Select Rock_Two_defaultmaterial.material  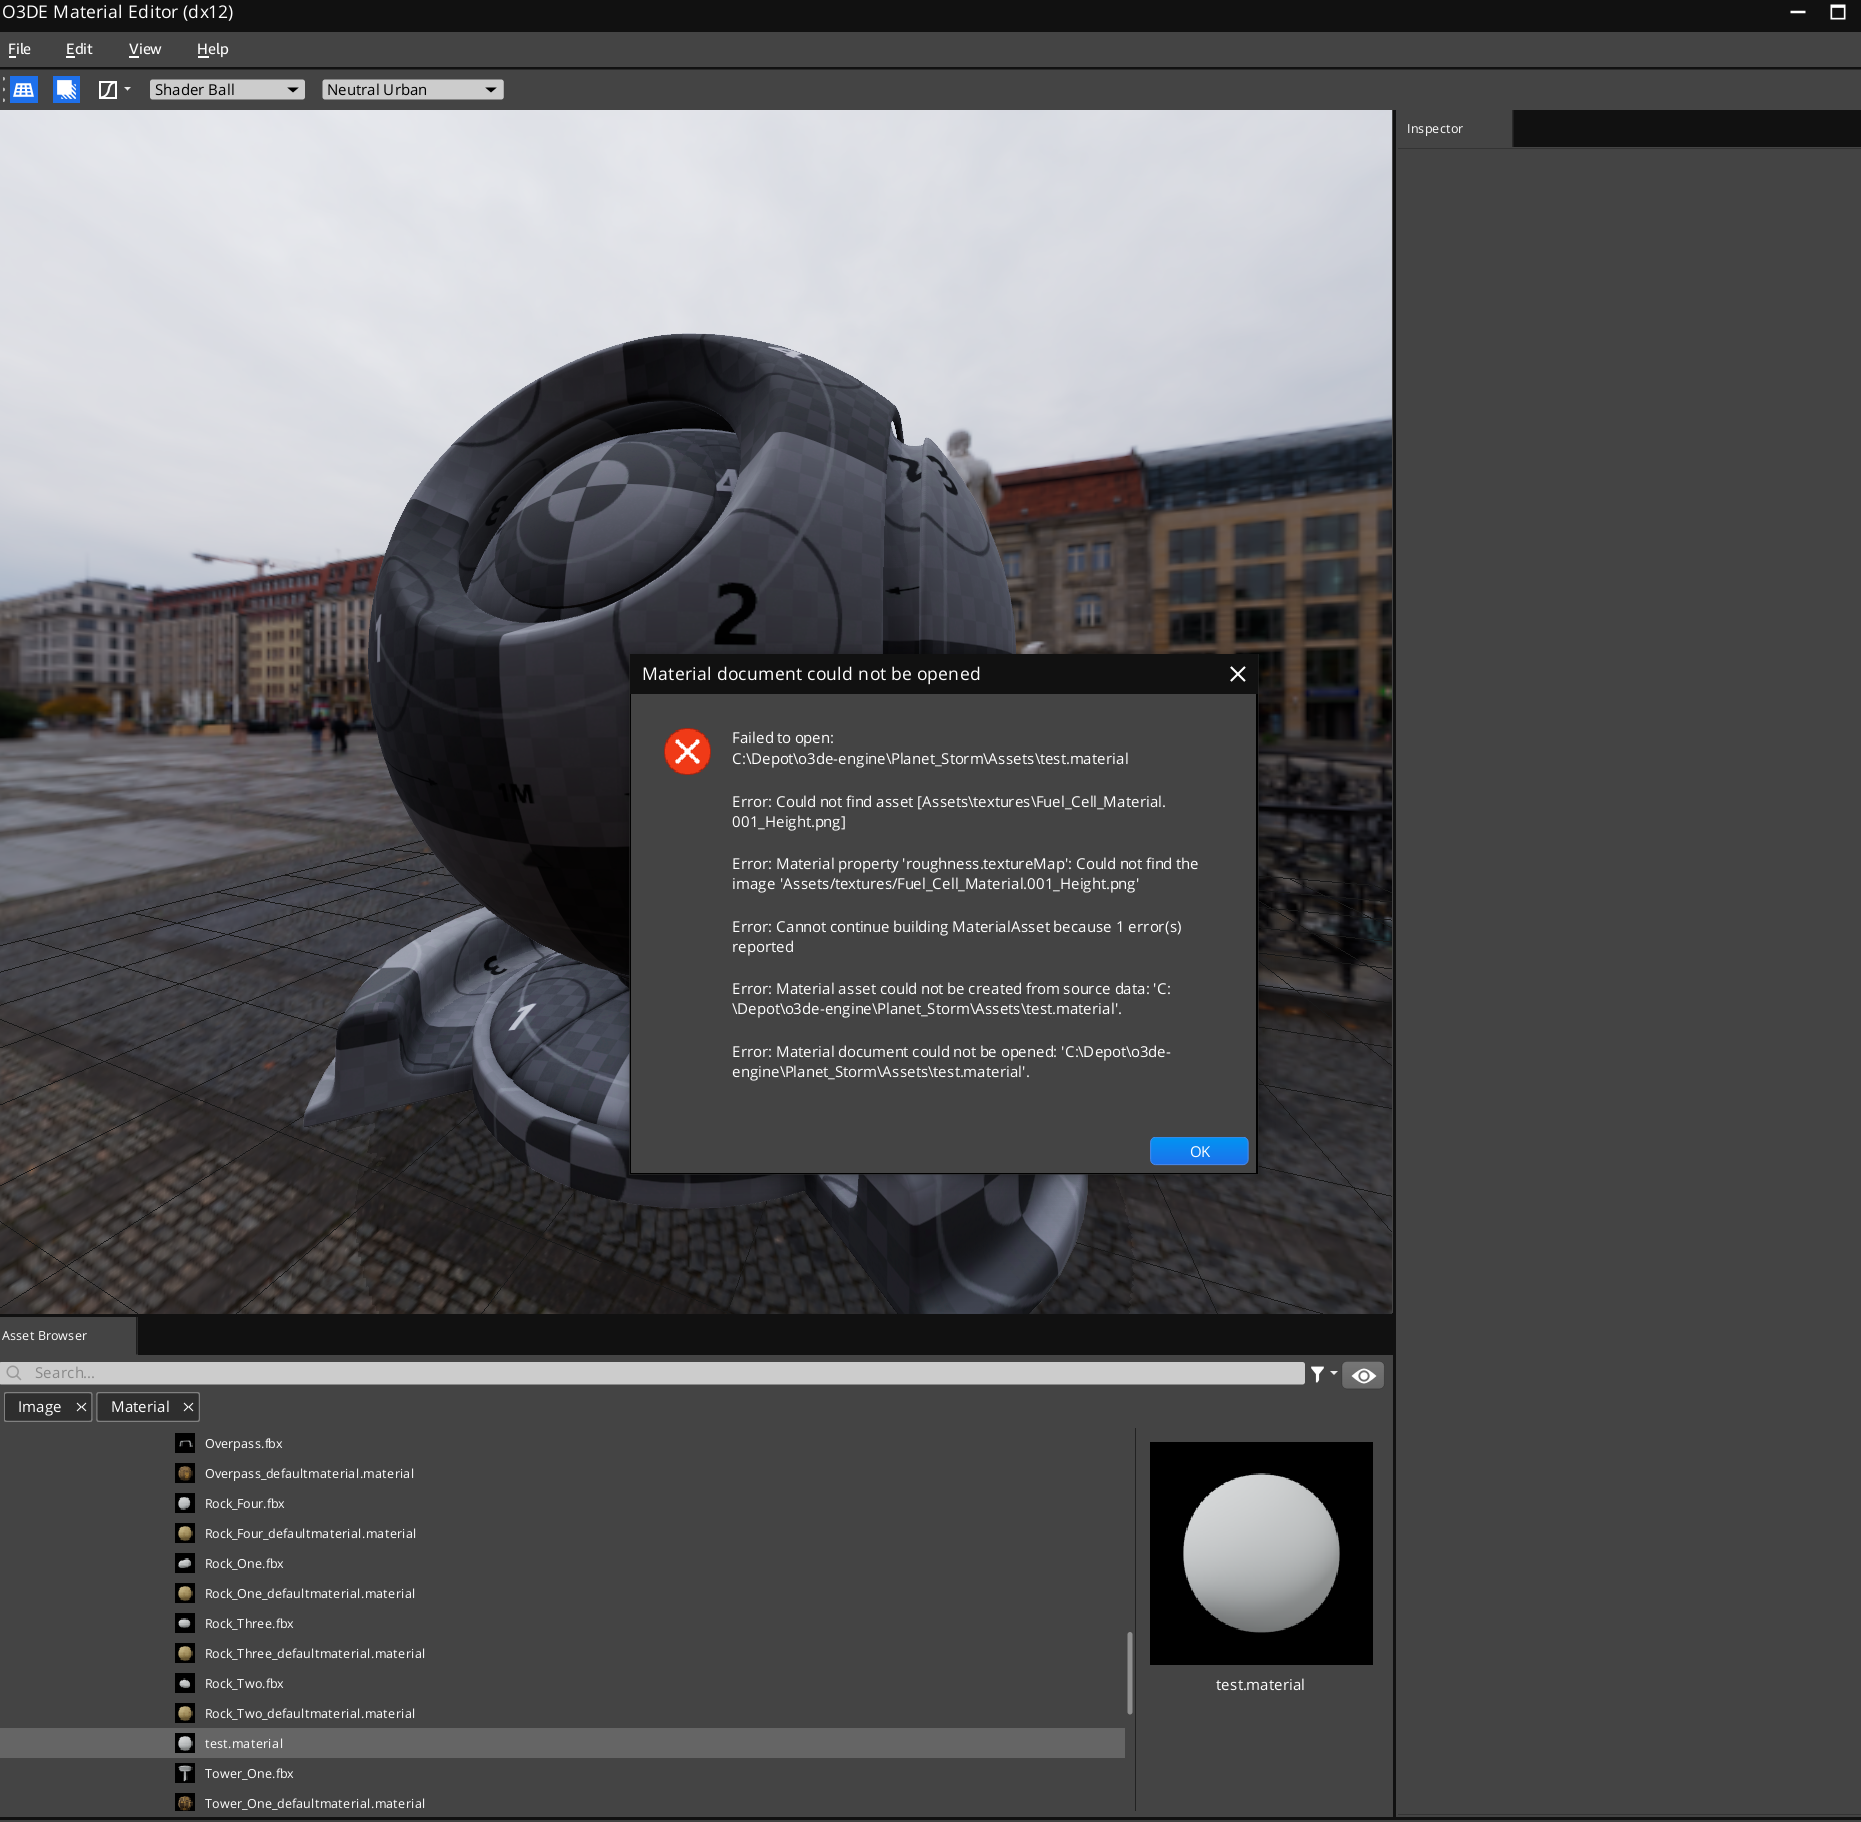pos(562,1714)
